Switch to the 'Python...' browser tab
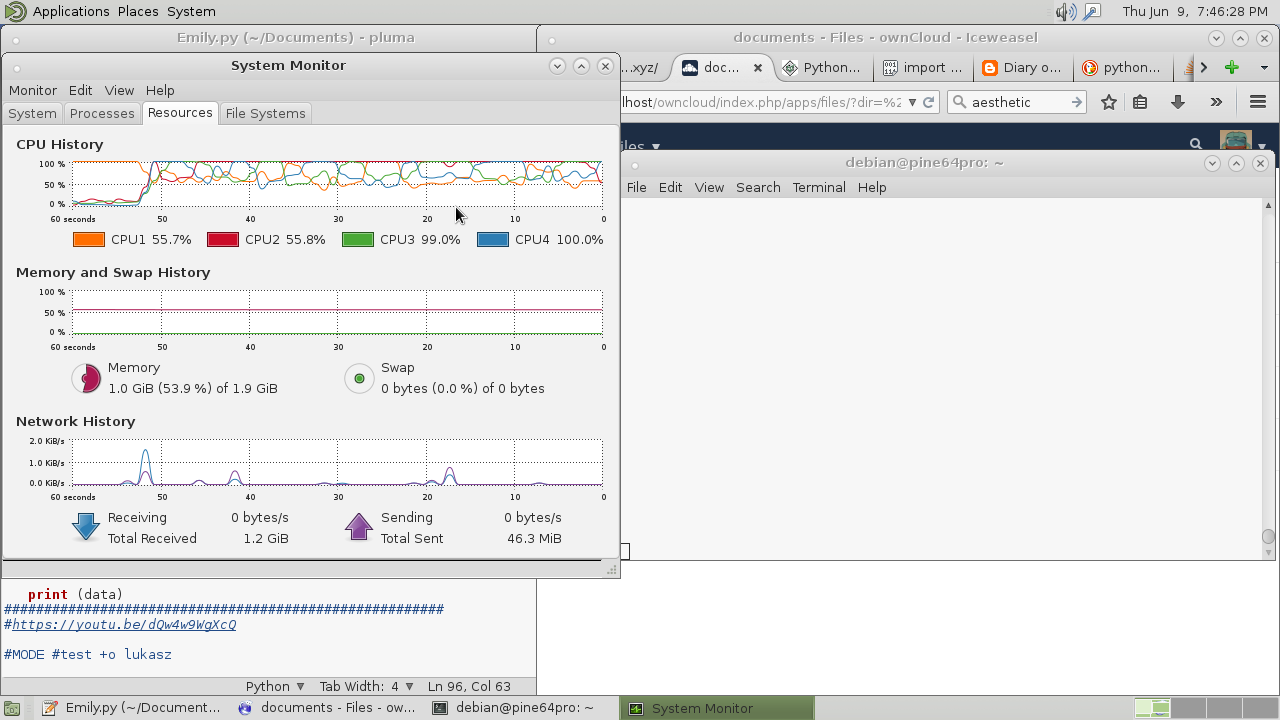The image size is (1280, 720). pyautogui.click(x=822, y=68)
